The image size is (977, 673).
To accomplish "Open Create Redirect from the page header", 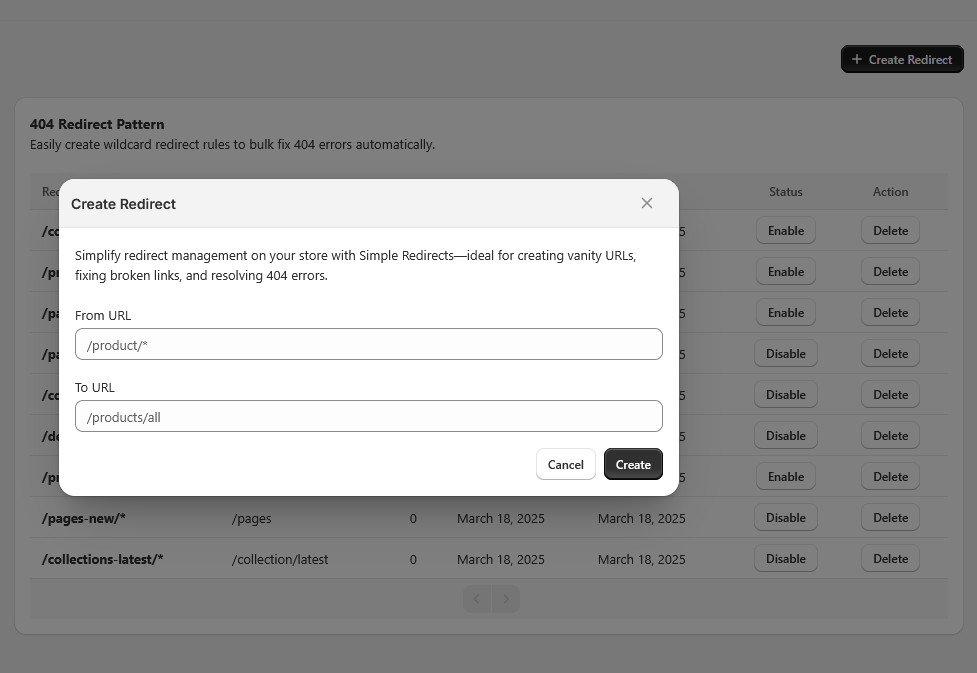I will (x=901, y=59).
